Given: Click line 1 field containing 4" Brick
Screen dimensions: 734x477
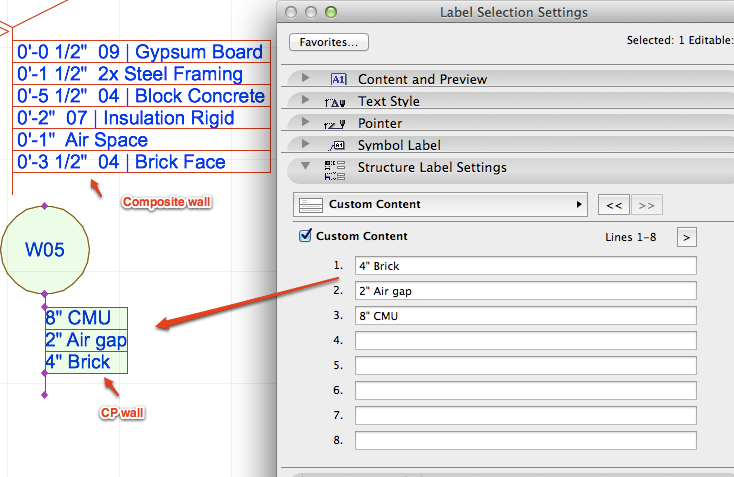Looking at the screenshot, I should tap(525, 266).
